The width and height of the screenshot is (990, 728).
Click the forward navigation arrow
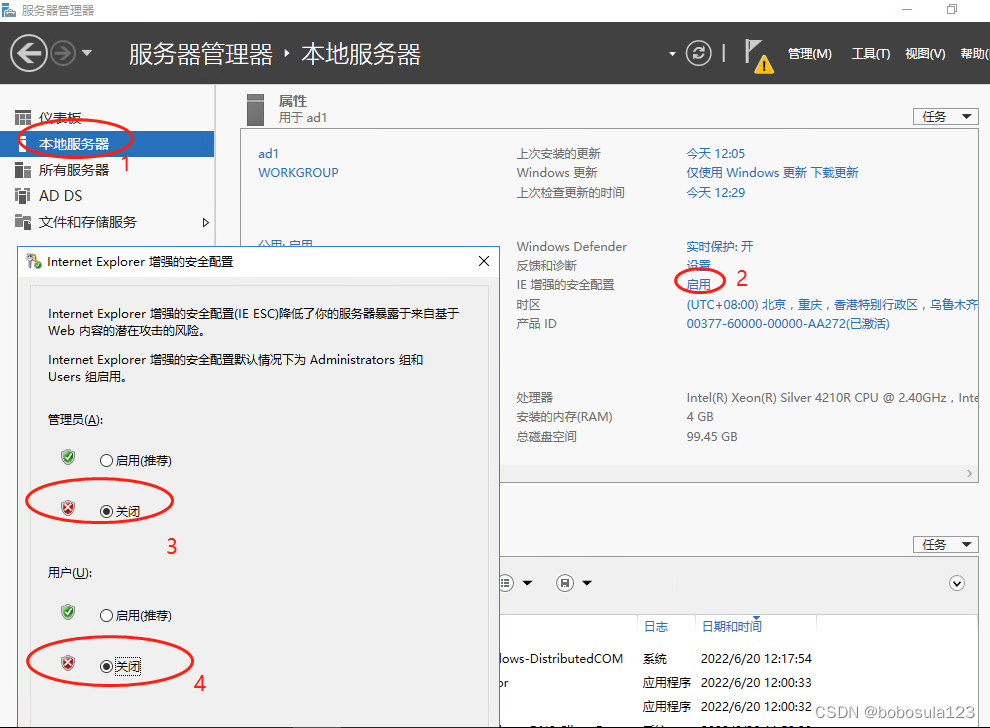63,53
